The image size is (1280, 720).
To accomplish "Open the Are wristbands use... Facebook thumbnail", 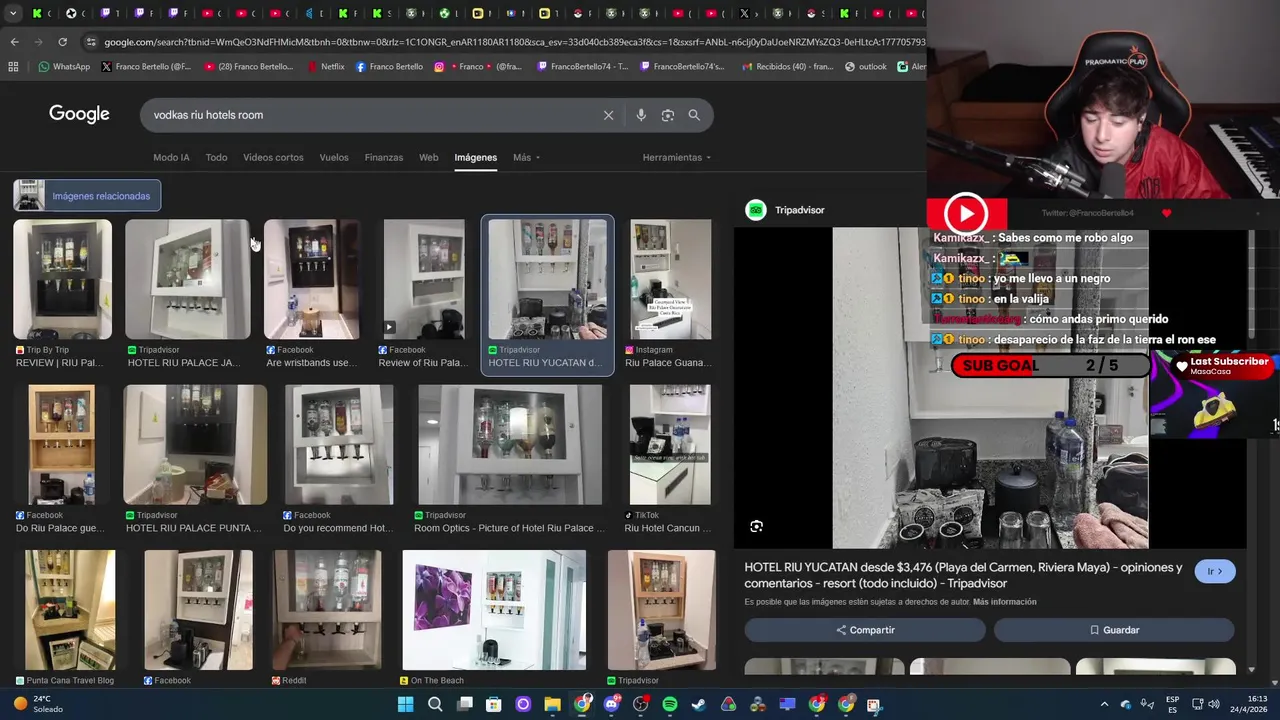I will tap(311, 280).
